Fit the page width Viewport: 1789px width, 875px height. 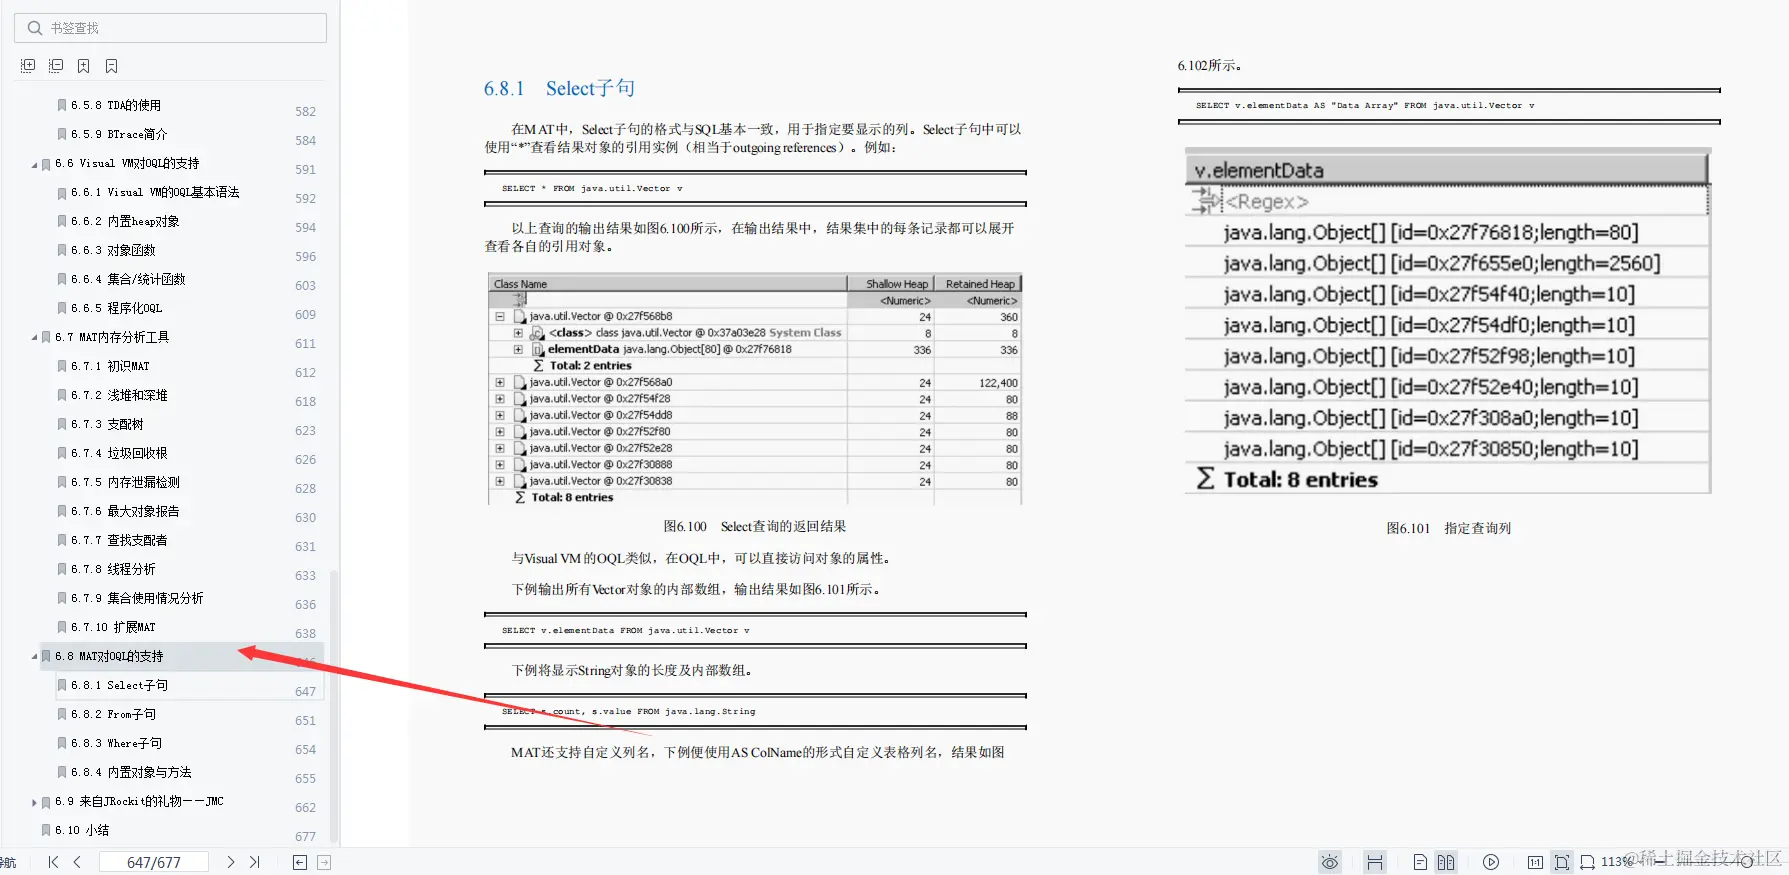(x=1587, y=862)
